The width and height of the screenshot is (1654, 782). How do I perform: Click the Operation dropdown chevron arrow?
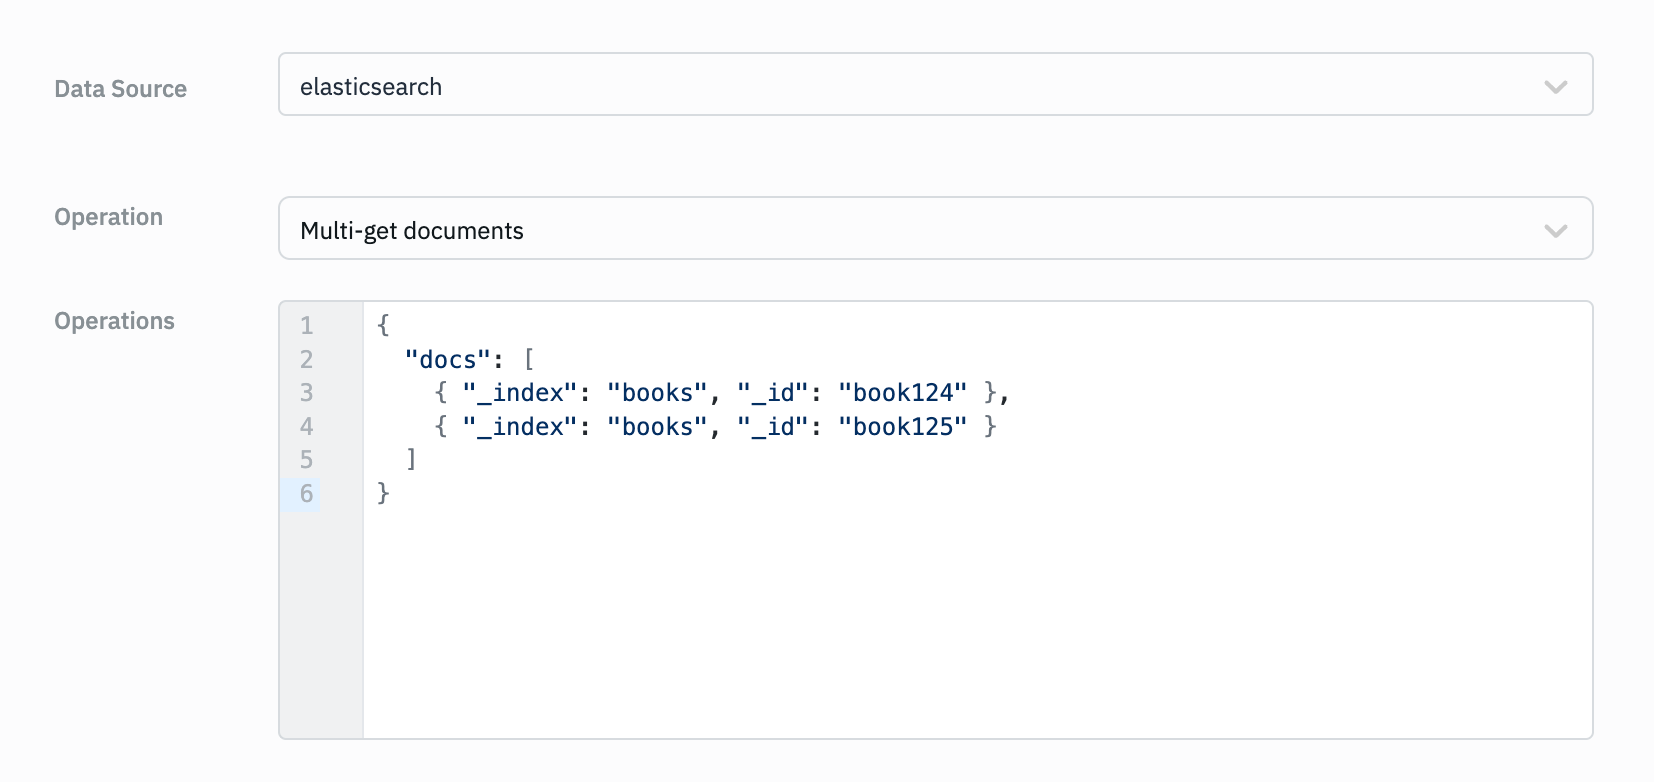pyautogui.click(x=1555, y=231)
